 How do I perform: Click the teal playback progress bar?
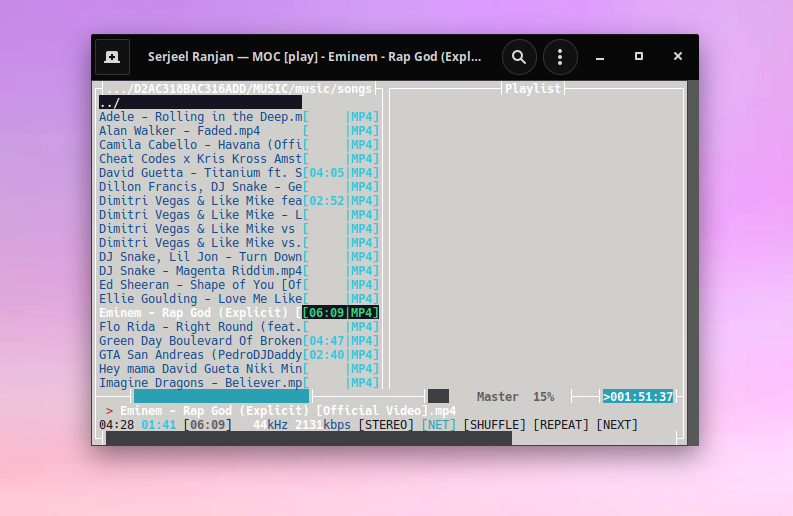pos(222,396)
